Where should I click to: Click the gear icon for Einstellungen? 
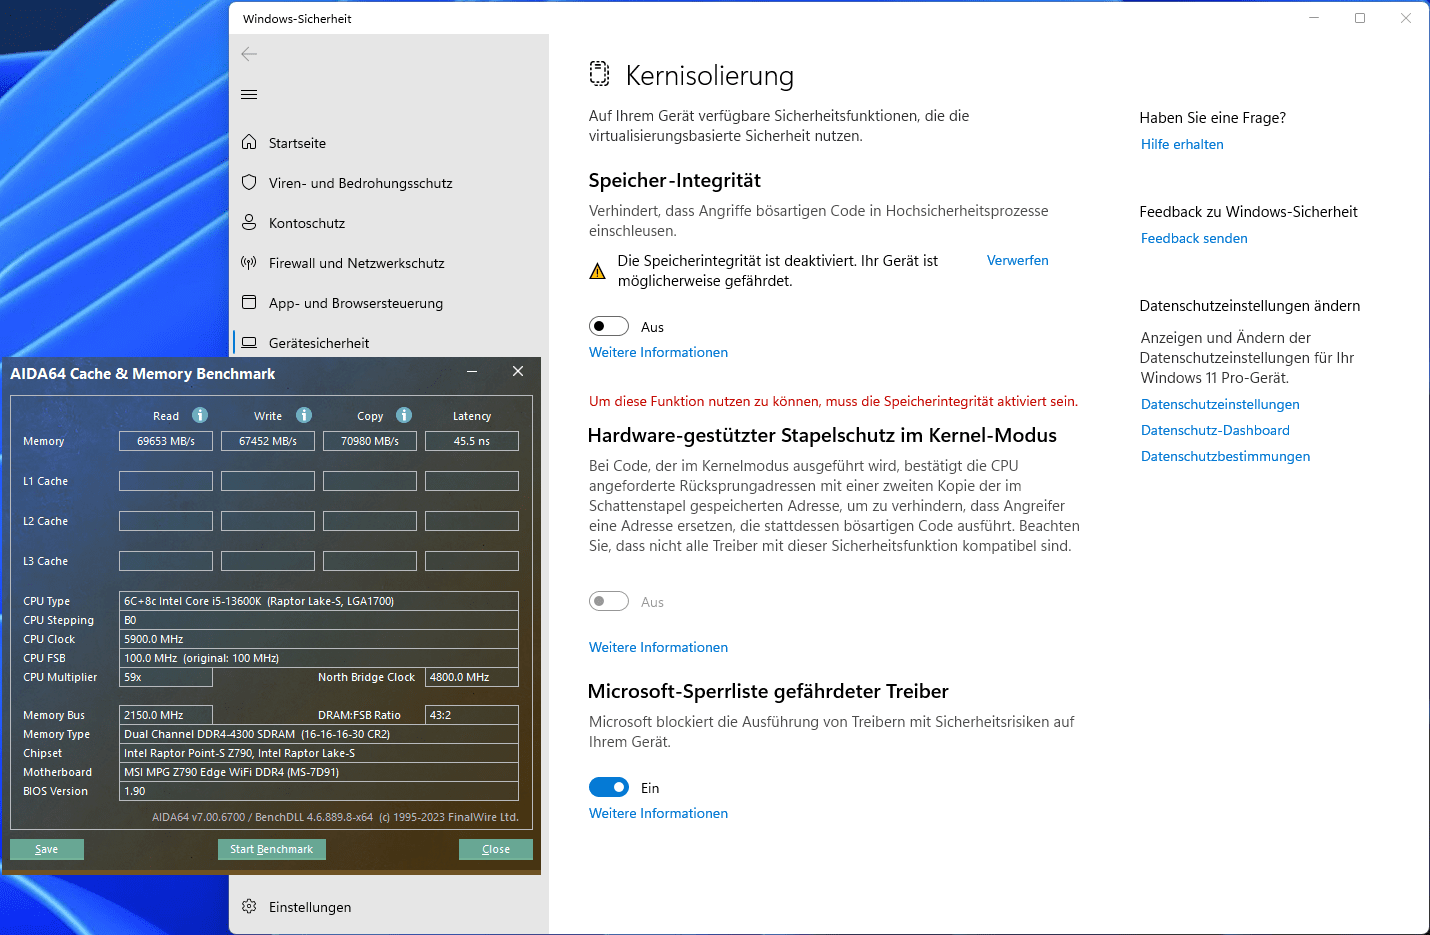click(249, 907)
